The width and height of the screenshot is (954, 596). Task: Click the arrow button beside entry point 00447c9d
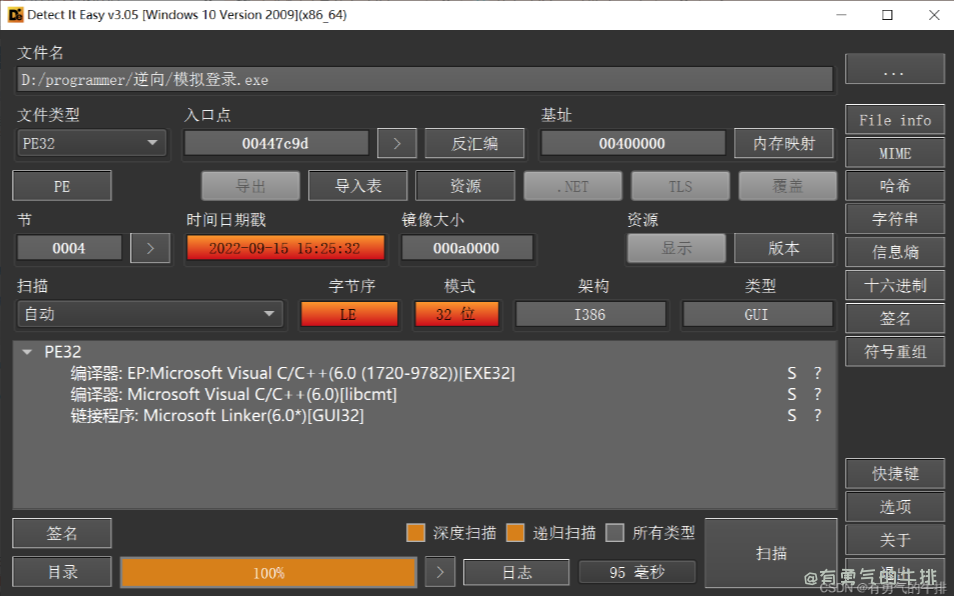[x=397, y=144]
